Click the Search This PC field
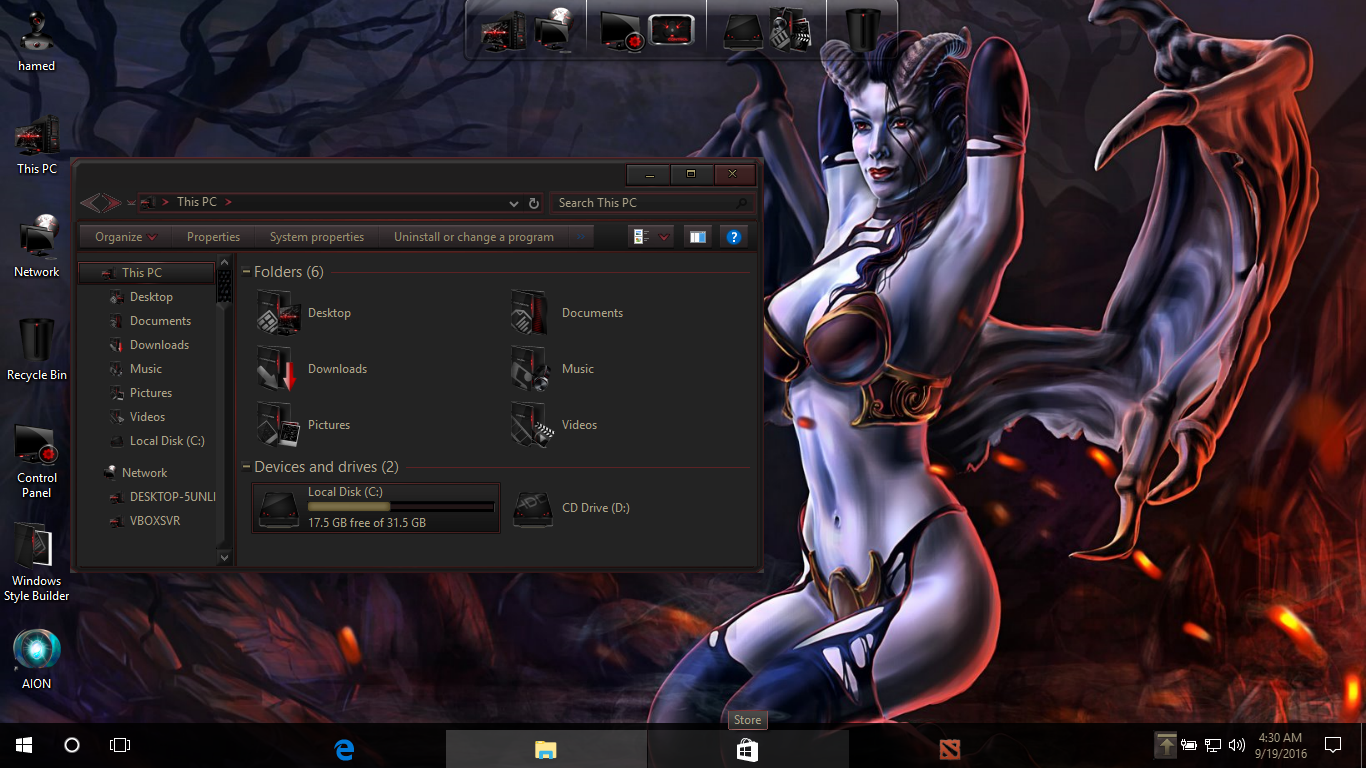The image size is (1366, 768). [645, 203]
